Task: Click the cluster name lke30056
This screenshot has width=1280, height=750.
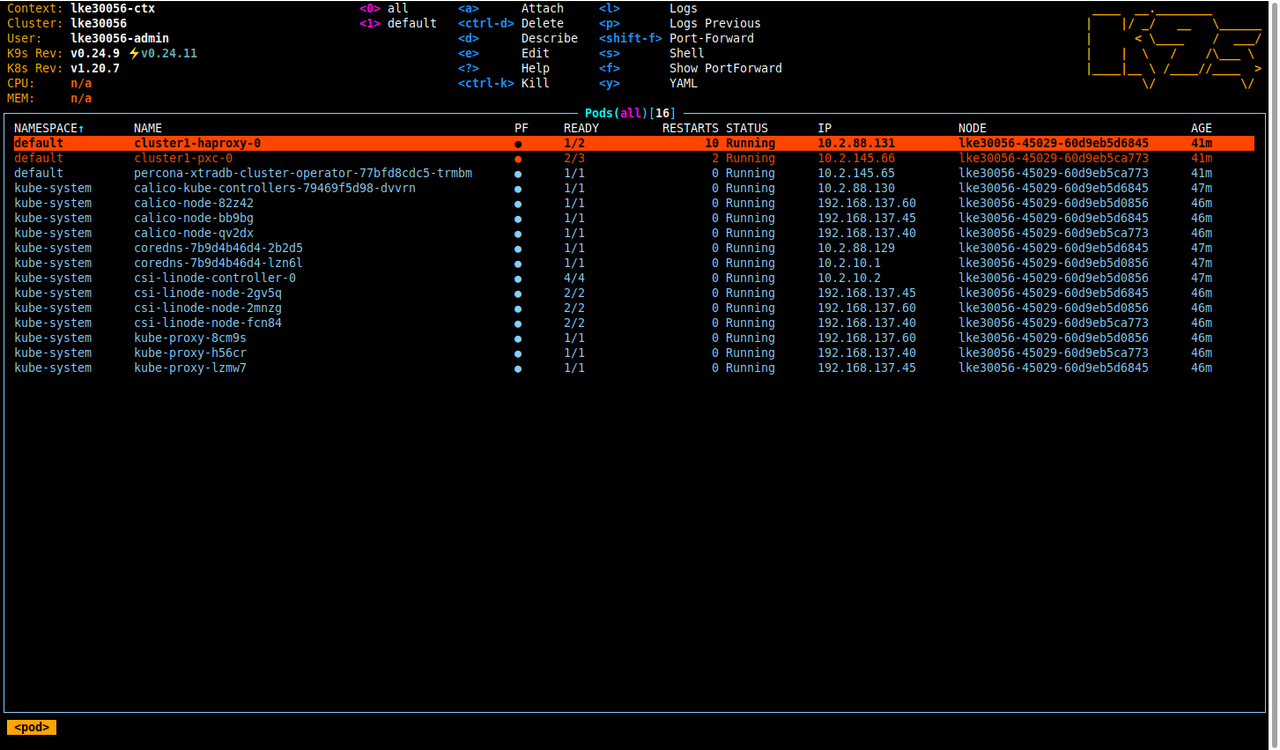Action: pyautogui.click(x=99, y=23)
